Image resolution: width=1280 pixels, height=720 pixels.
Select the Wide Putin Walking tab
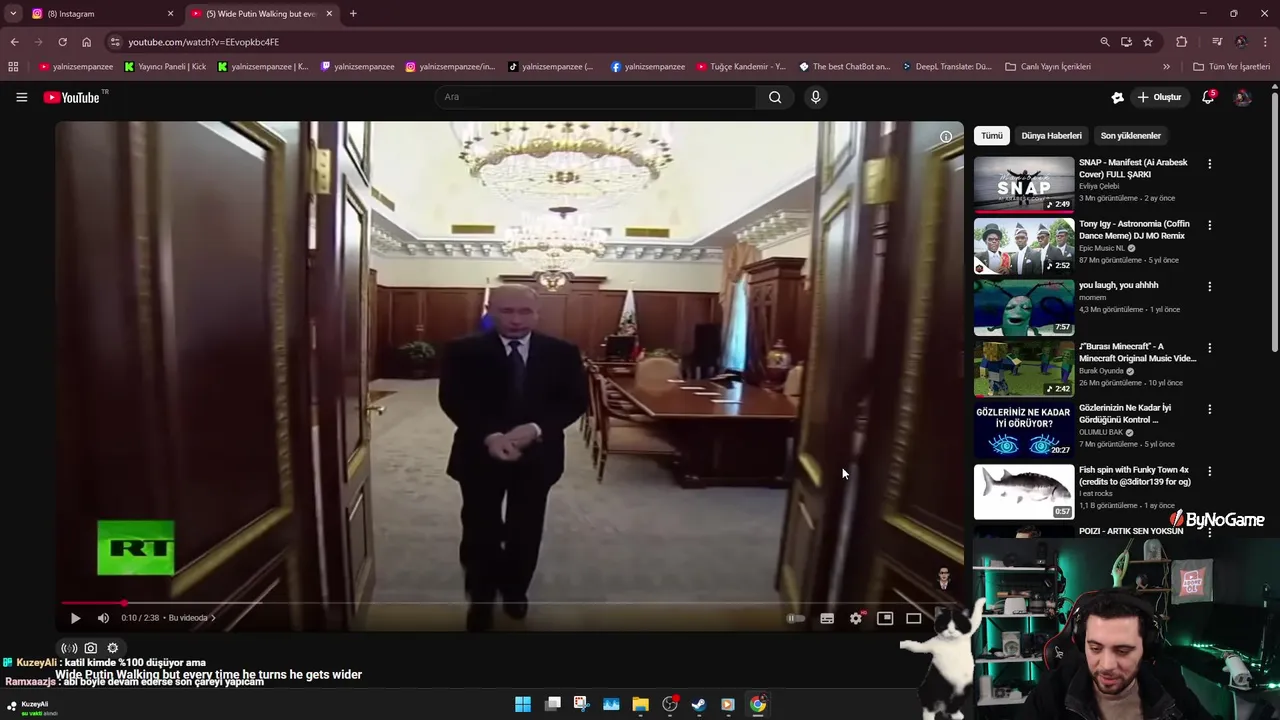262,14
